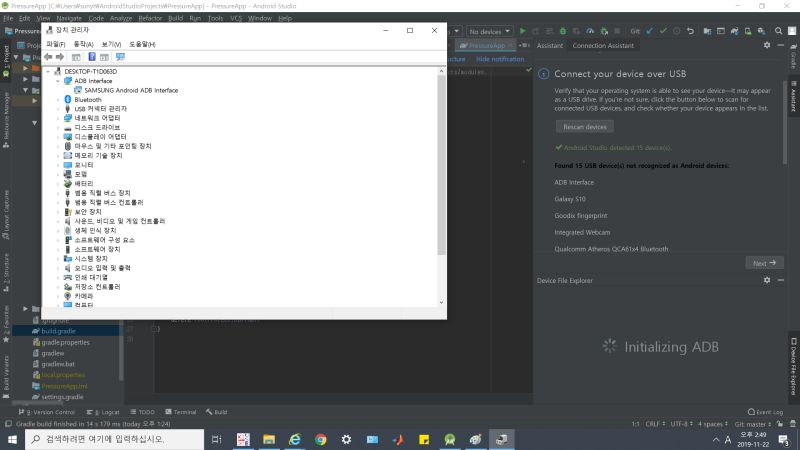Open the Assistant panel gear settings
The image size is (800, 450).
tap(767, 45)
